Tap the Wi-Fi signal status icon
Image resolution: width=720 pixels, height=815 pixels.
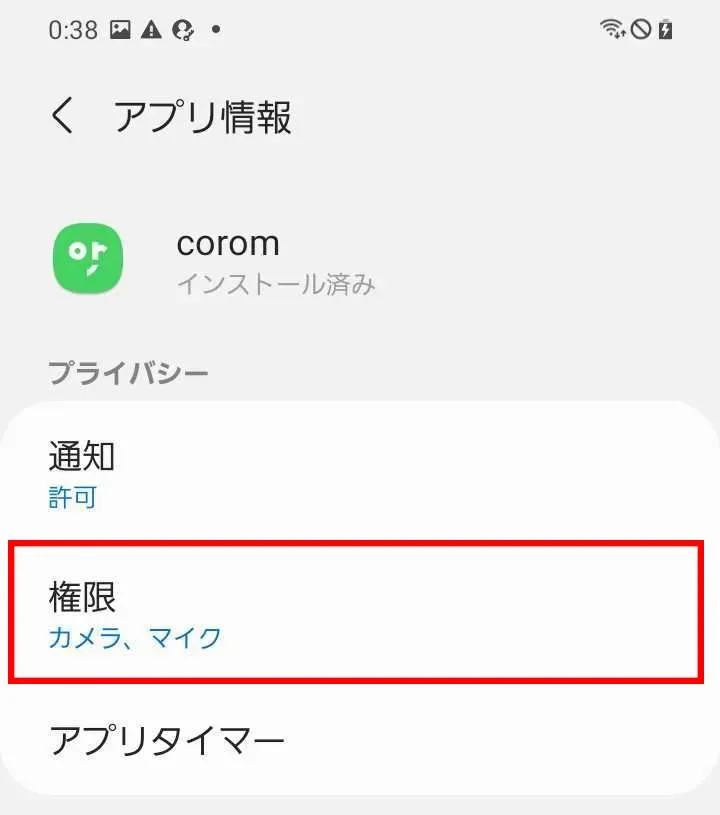[612, 29]
